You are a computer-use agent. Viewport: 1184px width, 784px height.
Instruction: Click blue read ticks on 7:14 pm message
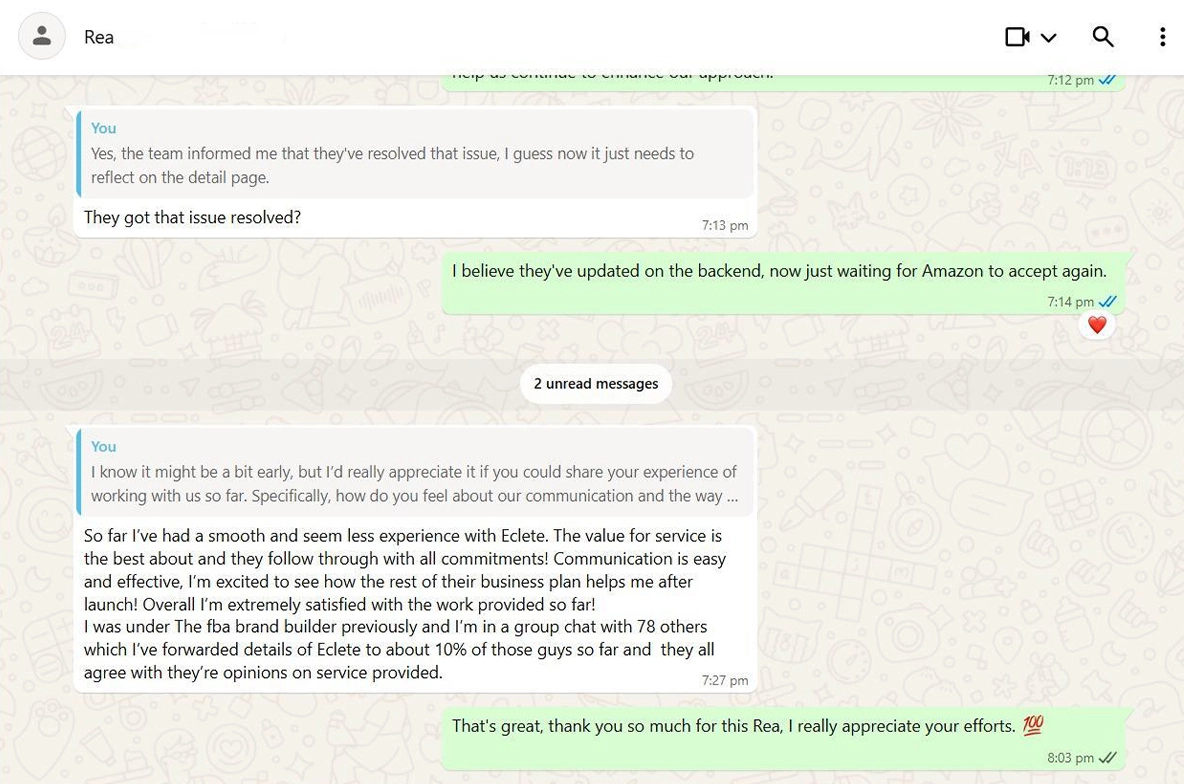coord(1108,302)
